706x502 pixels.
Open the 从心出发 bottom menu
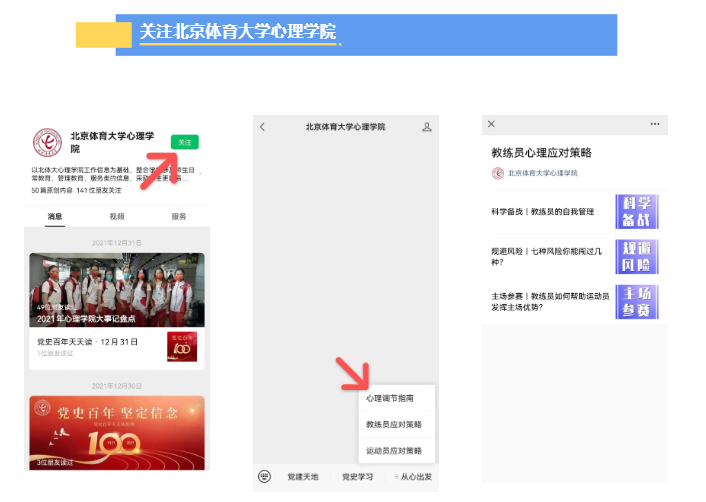click(413, 477)
